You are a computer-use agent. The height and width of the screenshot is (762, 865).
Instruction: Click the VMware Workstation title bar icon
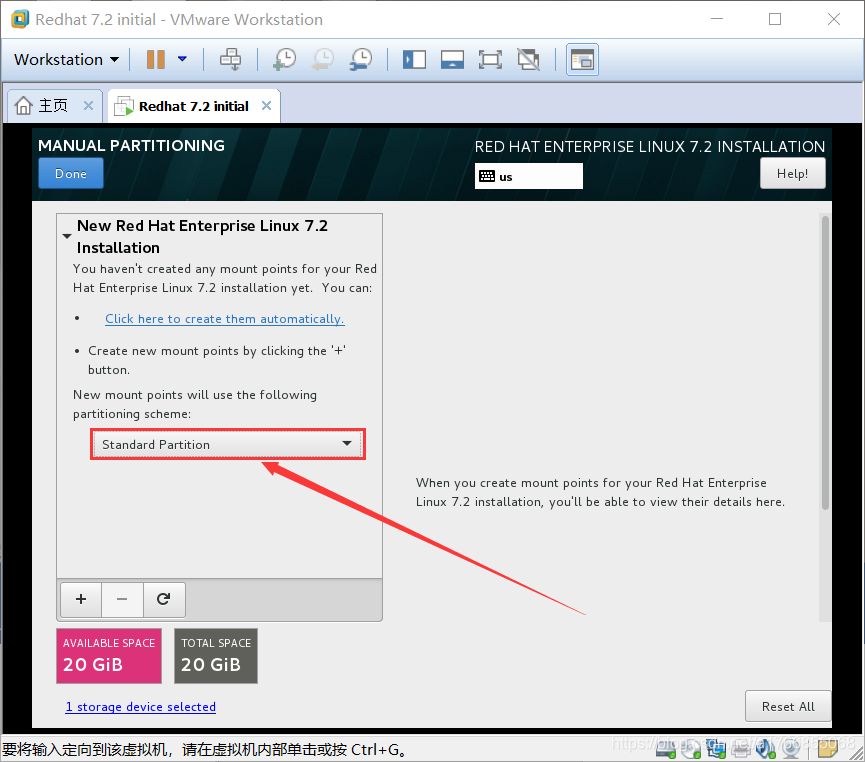pos(20,19)
